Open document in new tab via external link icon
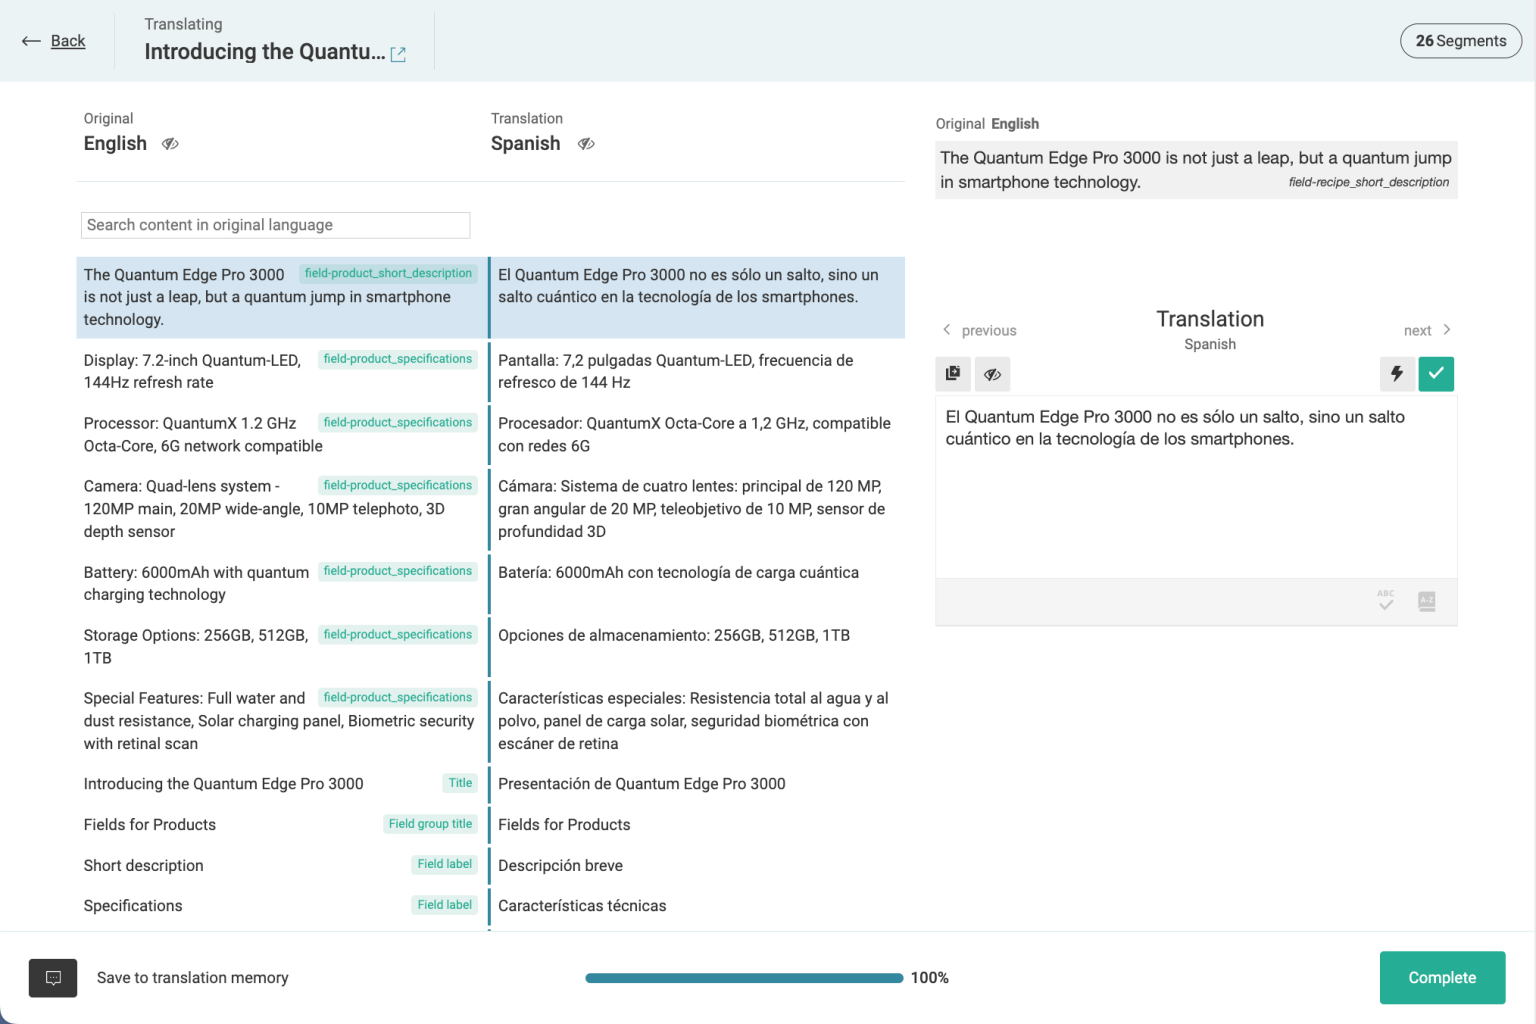The width and height of the screenshot is (1536, 1024). (x=398, y=54)
